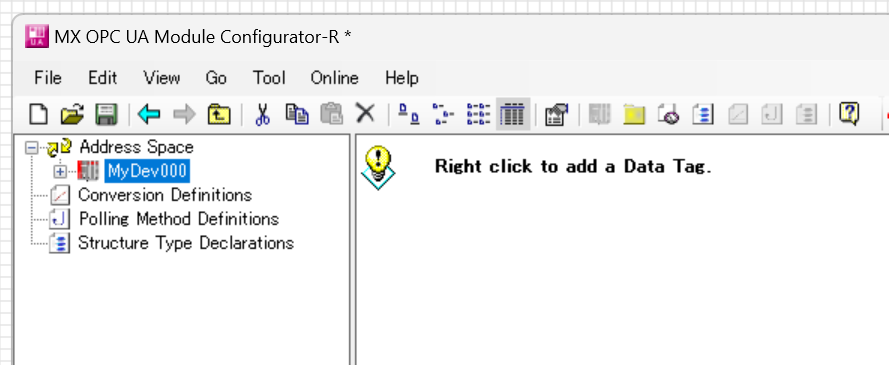Go back using the cyan left arrow
This screenshot has width=889, height=365.
(x=149, y=114)
